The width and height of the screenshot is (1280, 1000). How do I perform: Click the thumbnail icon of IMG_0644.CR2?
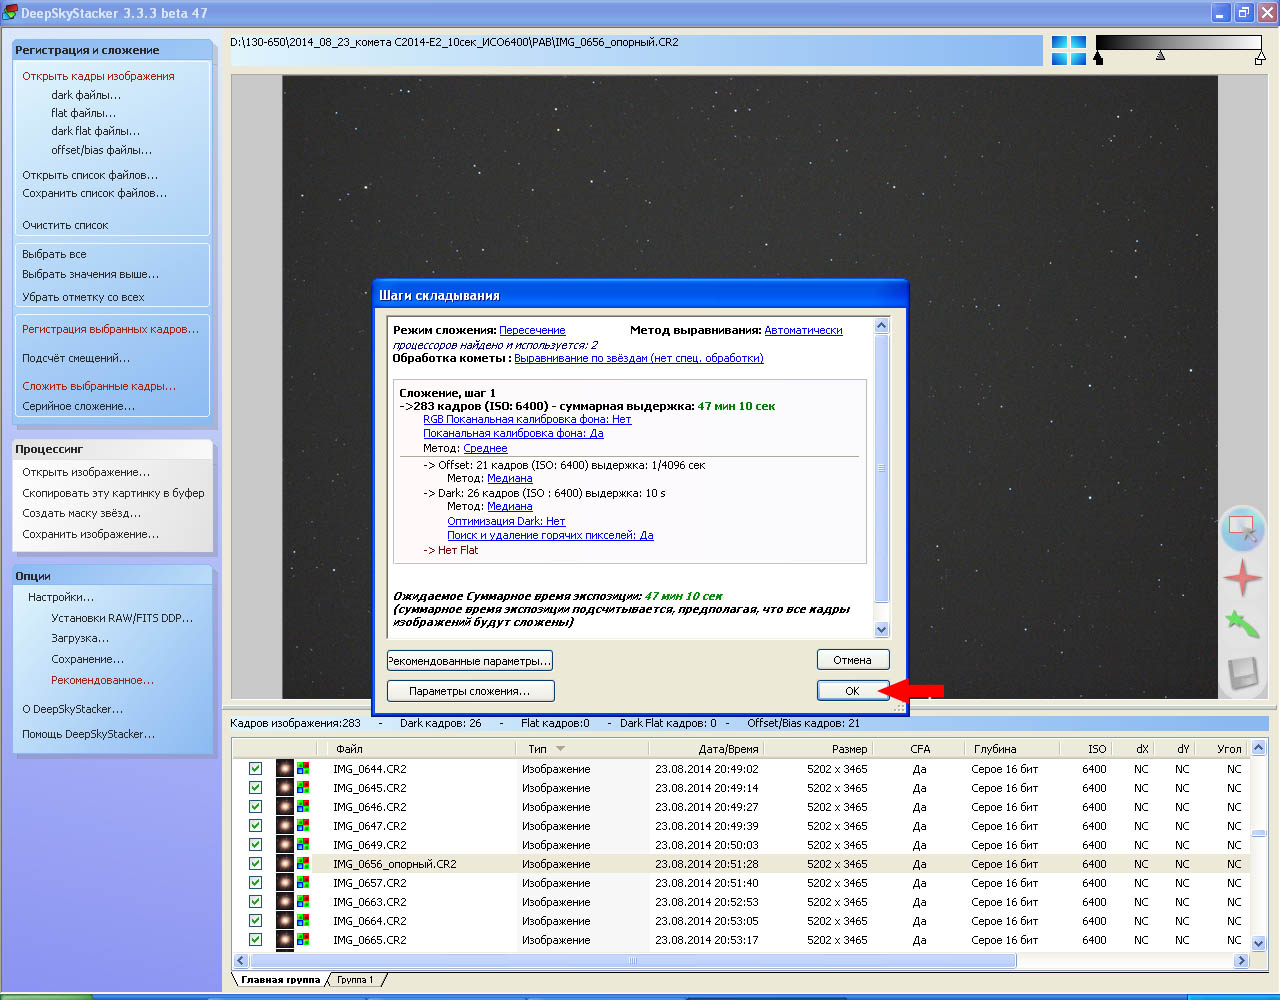pyautogui.click(x=285, y=769)
